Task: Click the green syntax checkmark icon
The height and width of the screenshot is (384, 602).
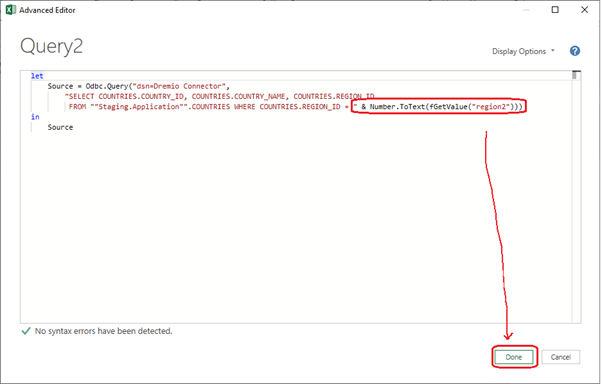Action: pyautogui.click(x=26, y=331)
